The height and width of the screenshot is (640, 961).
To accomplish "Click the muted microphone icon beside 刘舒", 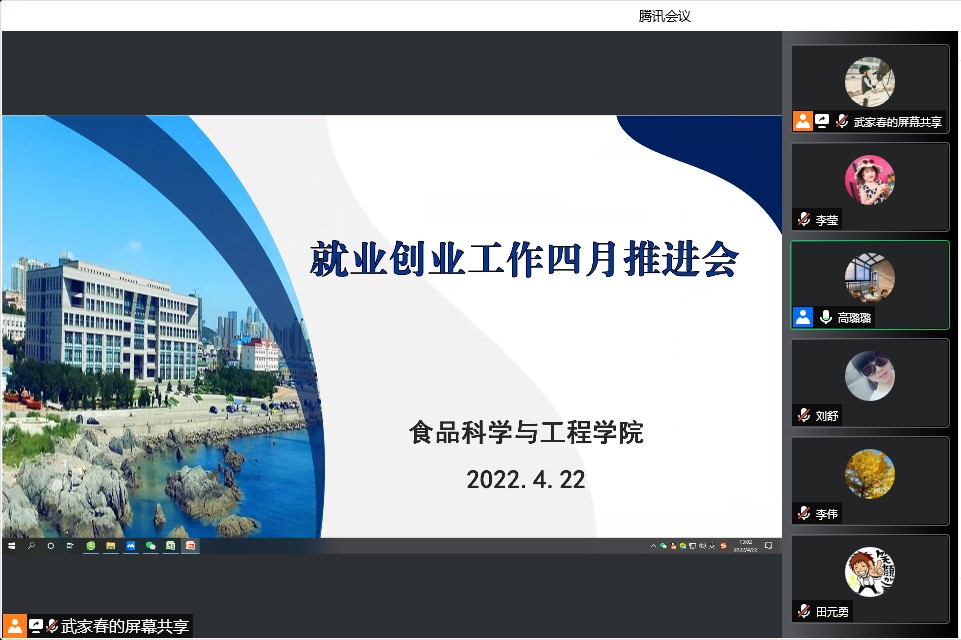I will 803,416.
